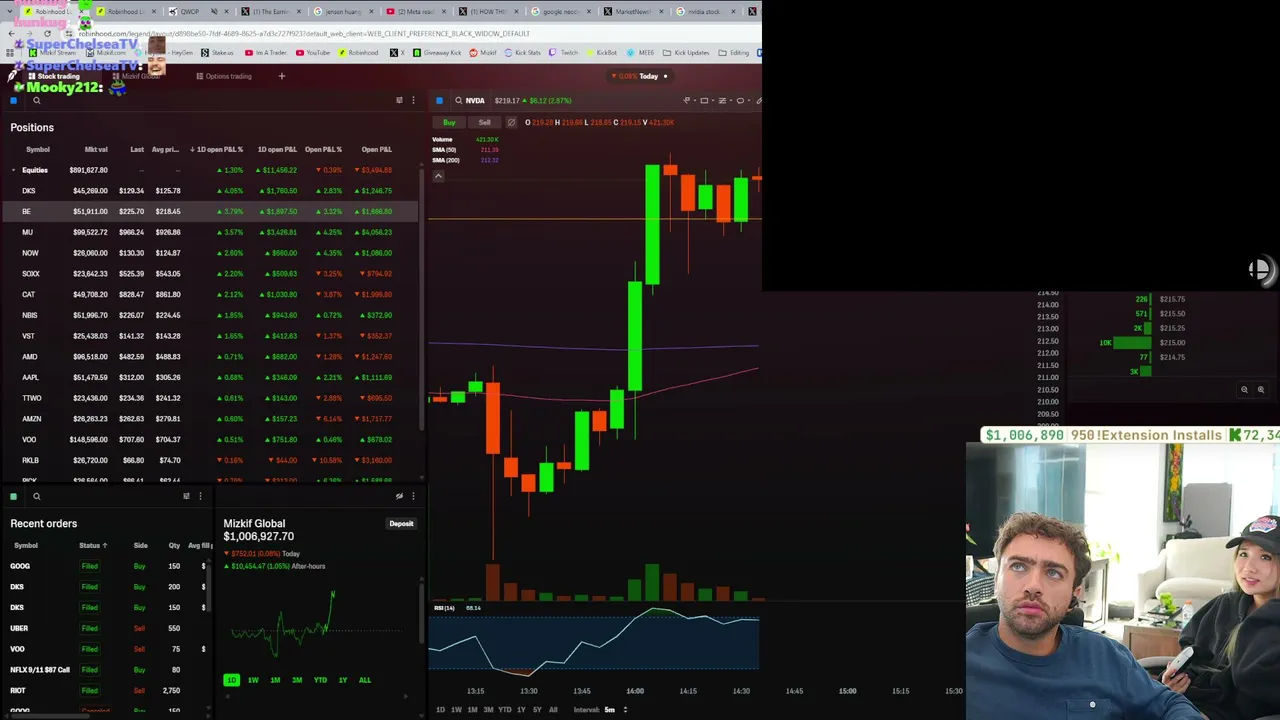This screenshot has width=1280, height=720.
Task: Click the cancel-orders slashed circle icon beside Sell
Action: 511,122
